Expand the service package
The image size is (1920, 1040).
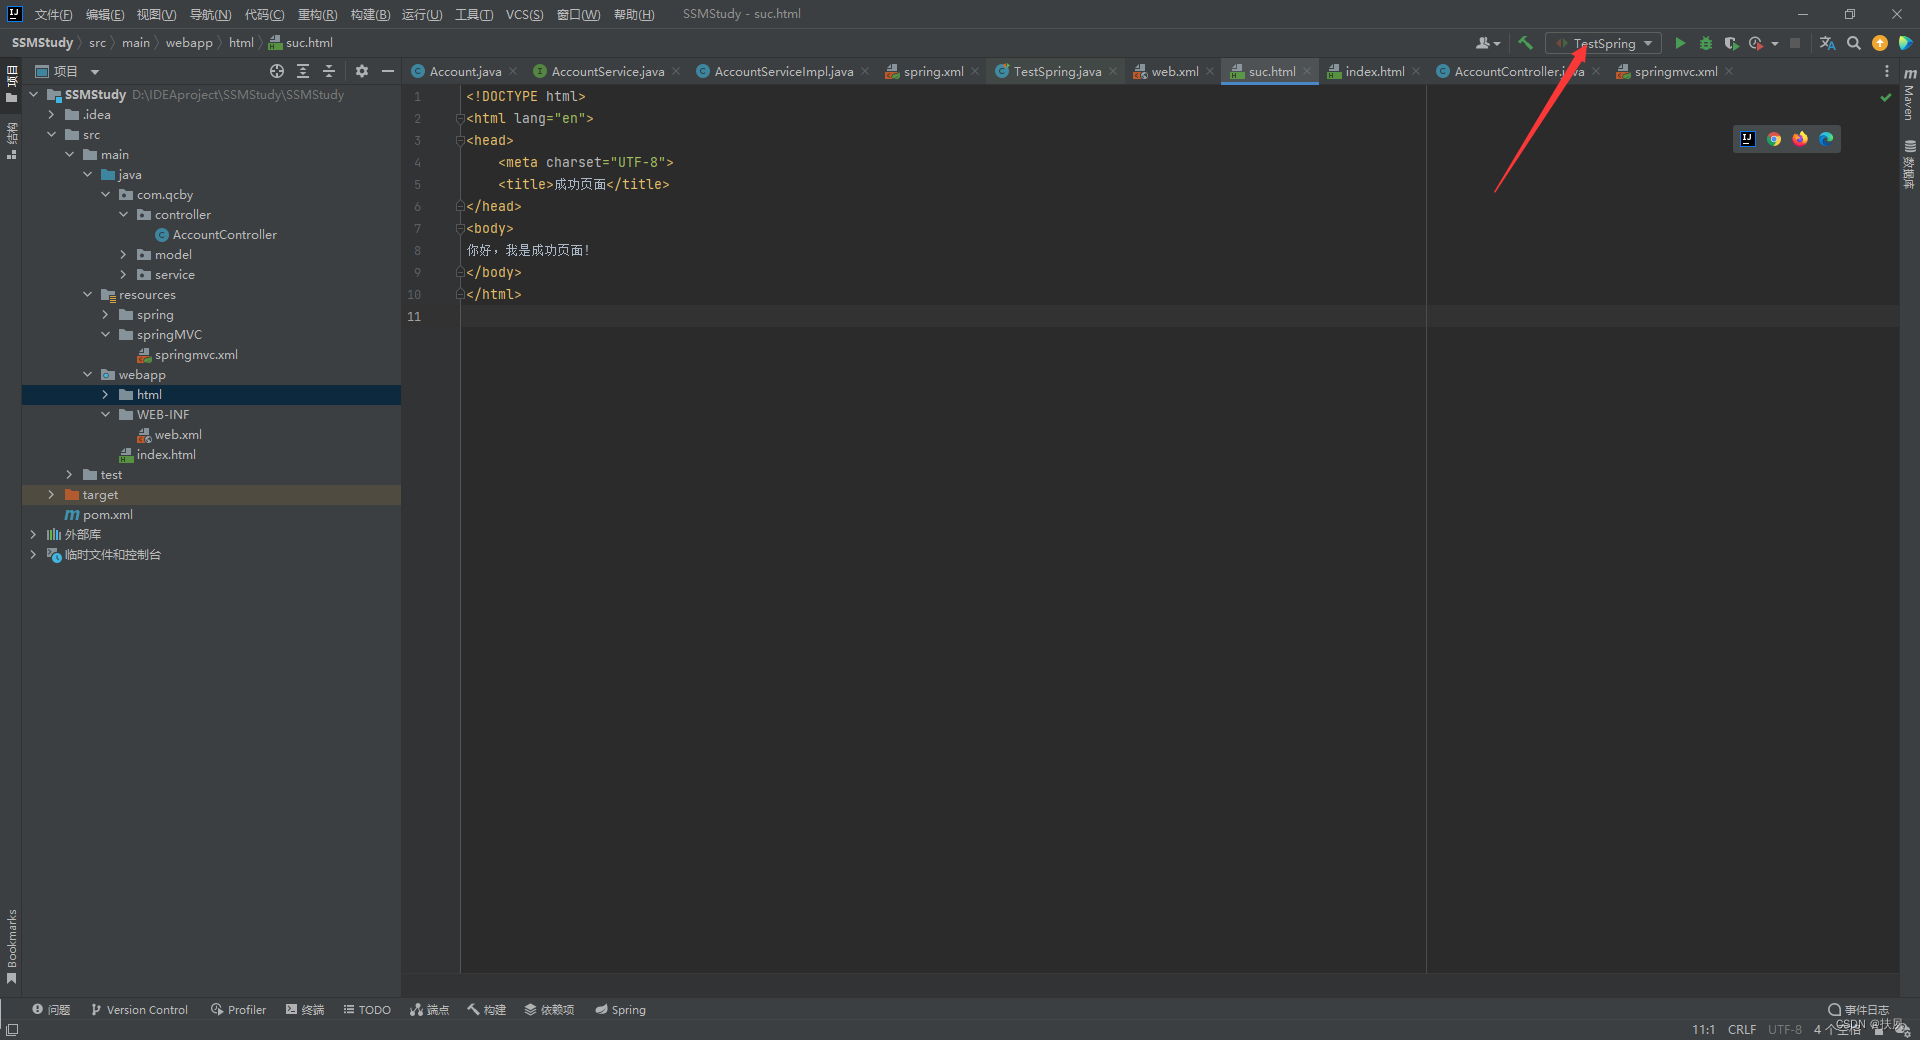tap(123, 275)
